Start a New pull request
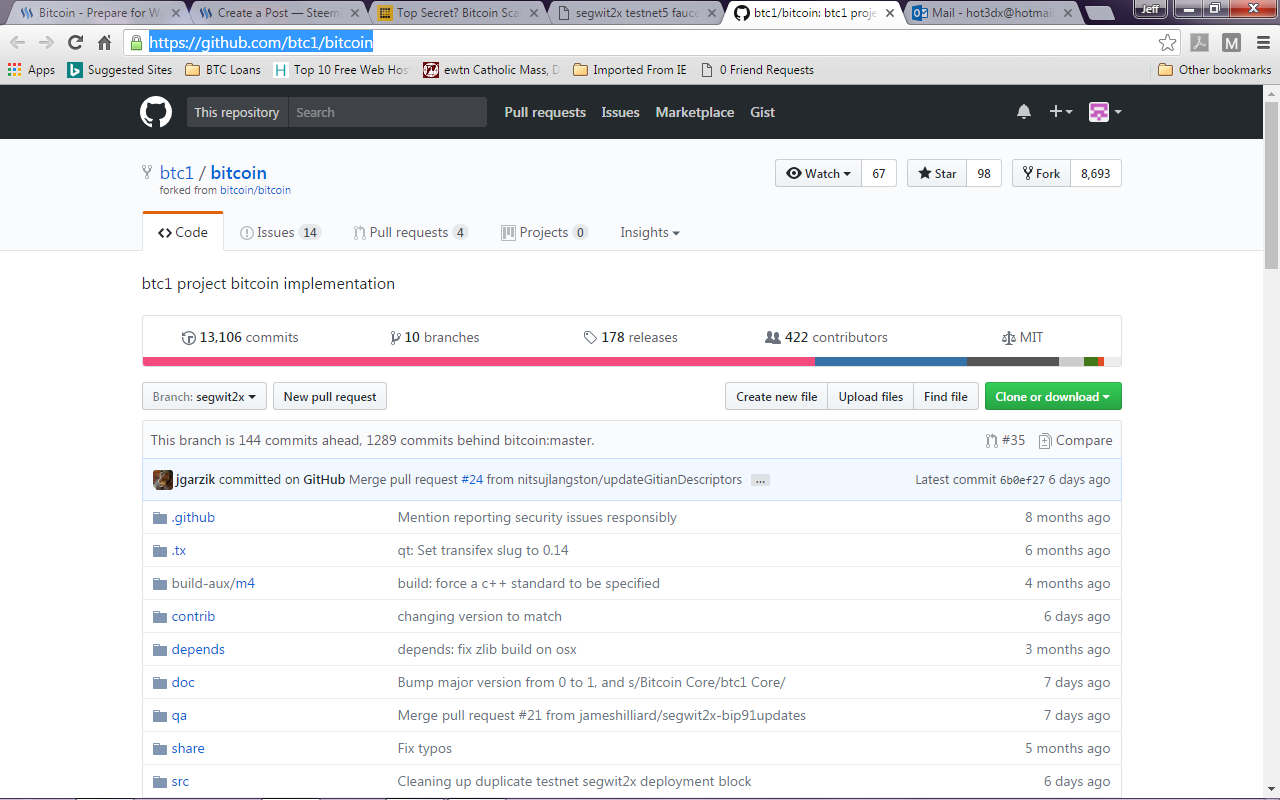The image size is (1280, 800). pyautogui.click(x=330, y=397)
